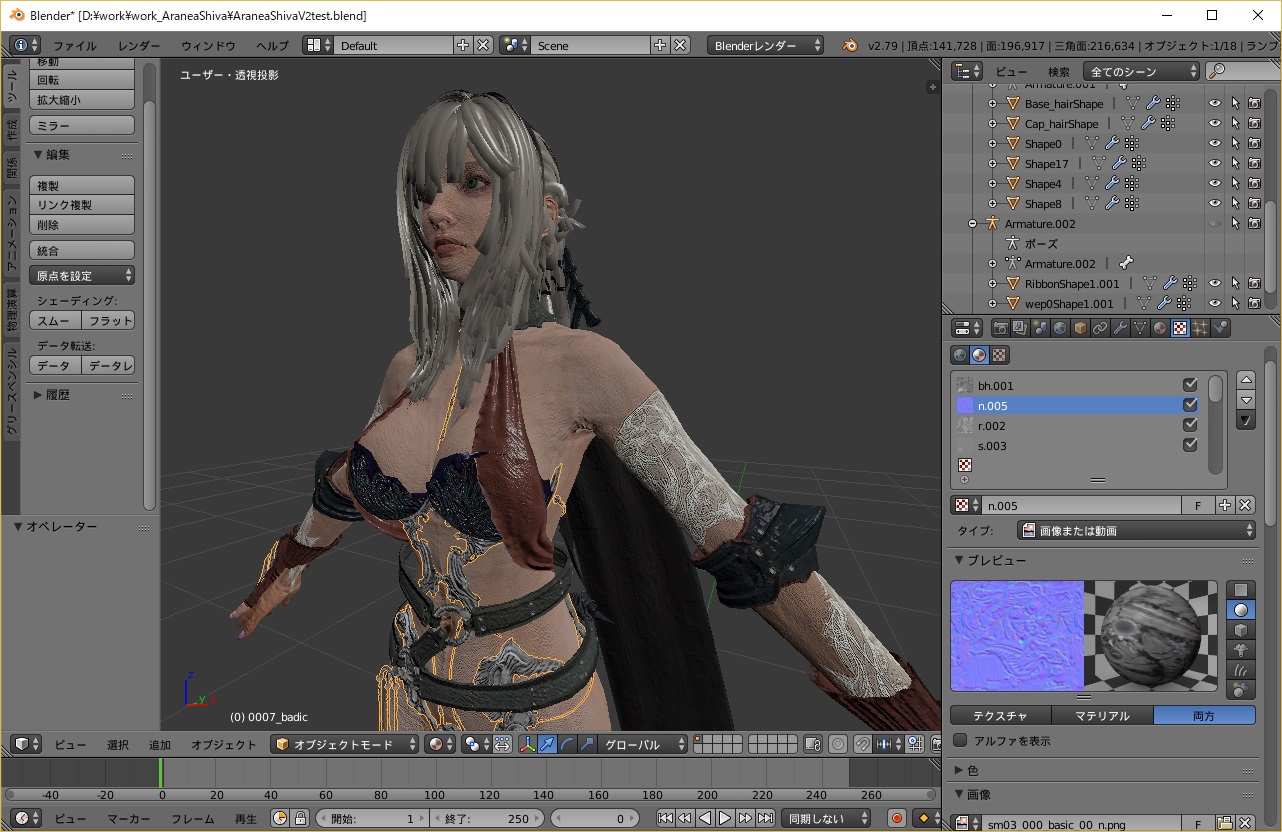This screenshot has height=832, width=1282.
Task: Open the Render properties tab (camera icon)
Action: coord(1000,328)
